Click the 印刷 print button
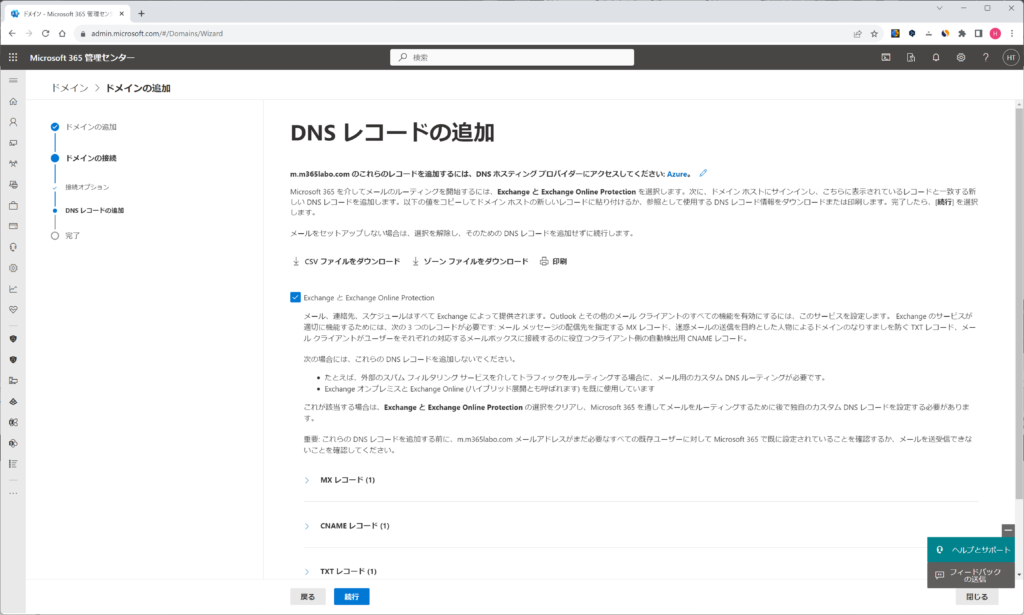This screenshot has width=1024, height=615. pos(554,261)
